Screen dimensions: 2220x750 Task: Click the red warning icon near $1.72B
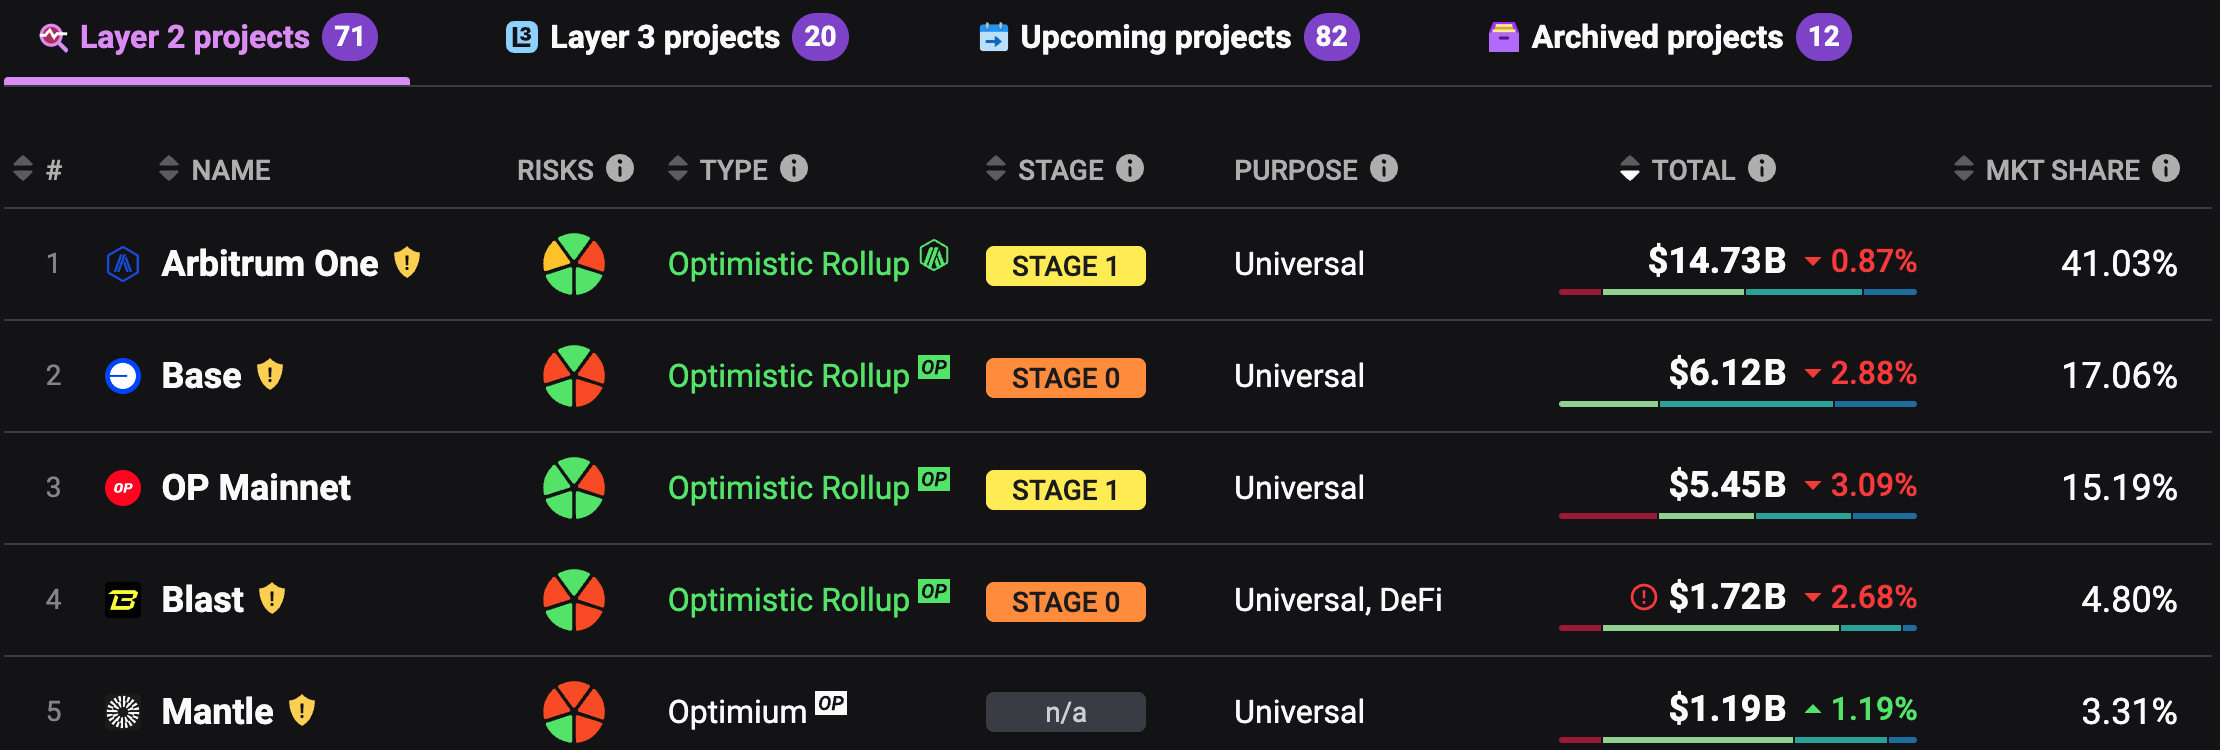1643,597
